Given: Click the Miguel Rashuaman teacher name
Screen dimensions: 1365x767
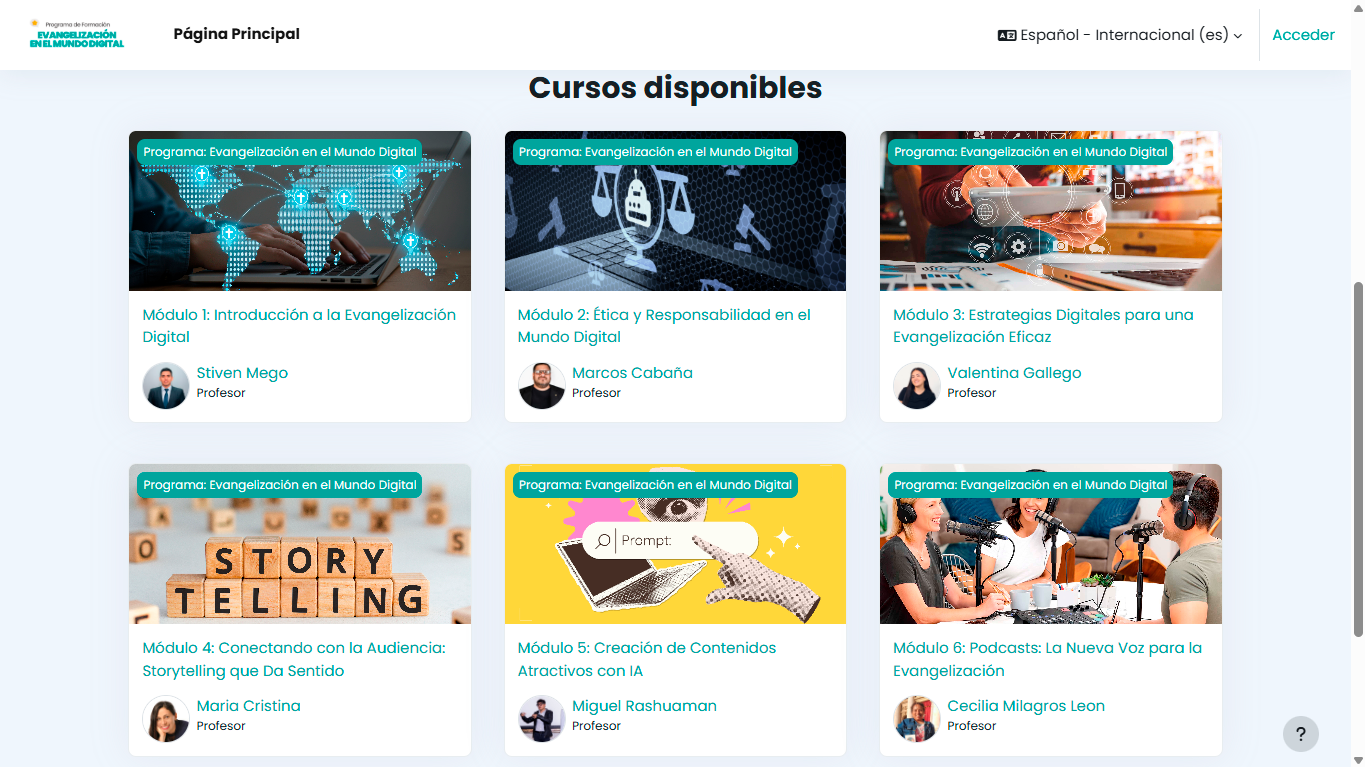Looking at the screenshot, I should [644, 706].
